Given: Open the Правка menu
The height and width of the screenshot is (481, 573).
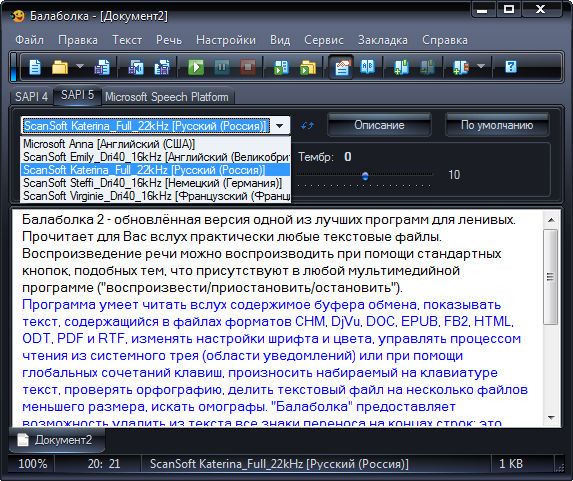Looking at the screenshot, I should pyautogui.click(x=78, y=40).
